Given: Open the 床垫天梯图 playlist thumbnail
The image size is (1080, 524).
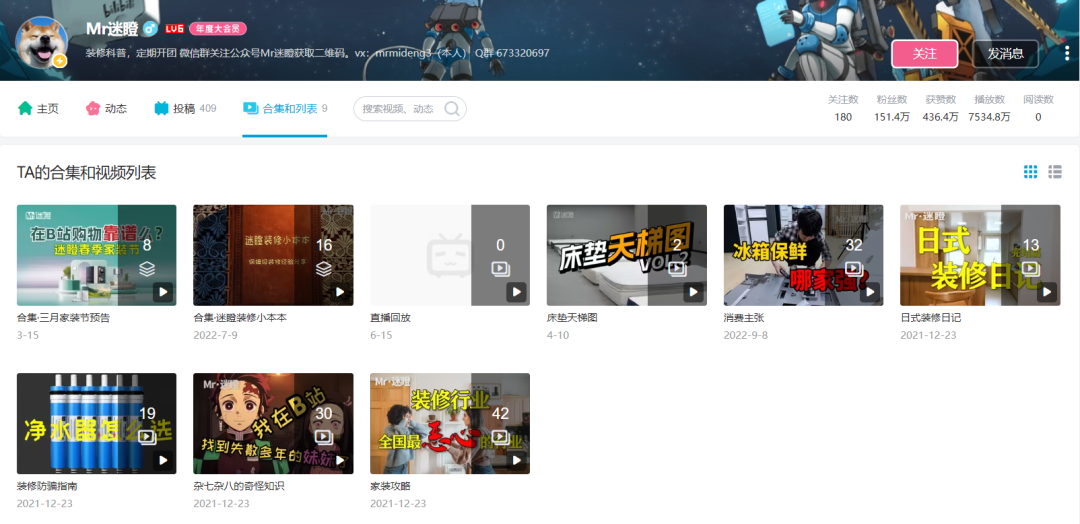Looking at the screenshot, I should click(626, 255).
